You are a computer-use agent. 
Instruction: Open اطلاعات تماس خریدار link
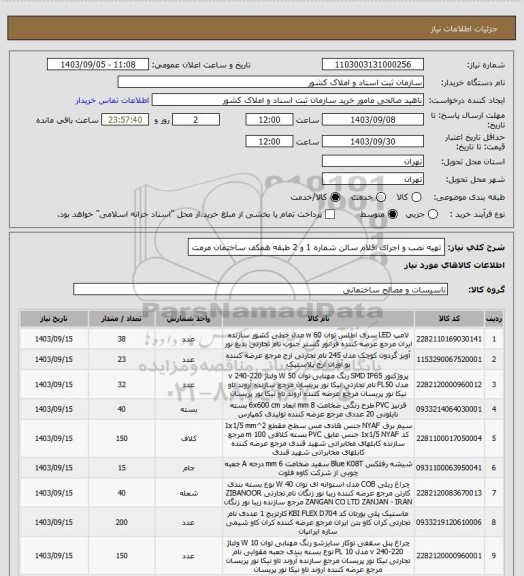(x=112, y=100)
